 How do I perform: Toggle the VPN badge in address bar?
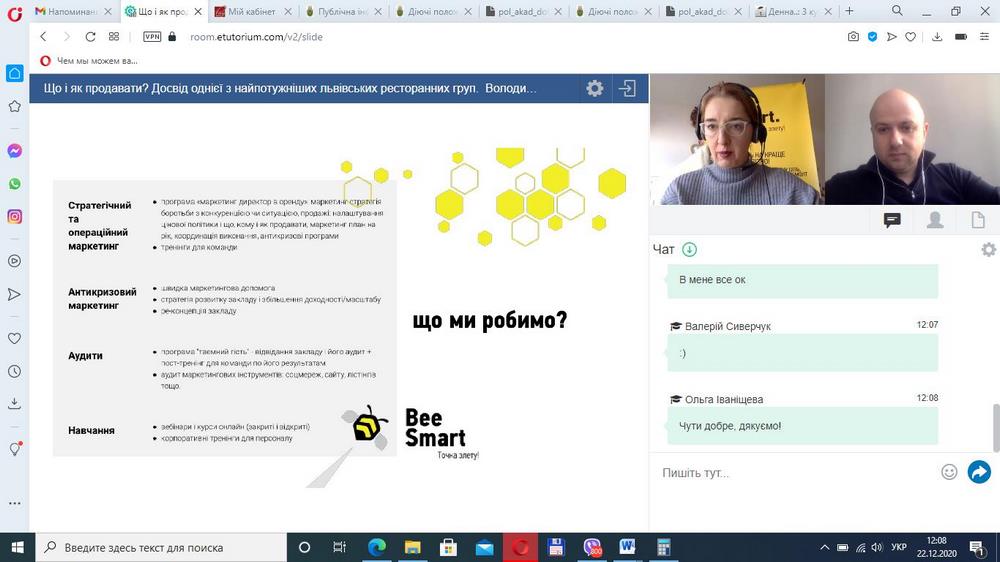152,36
